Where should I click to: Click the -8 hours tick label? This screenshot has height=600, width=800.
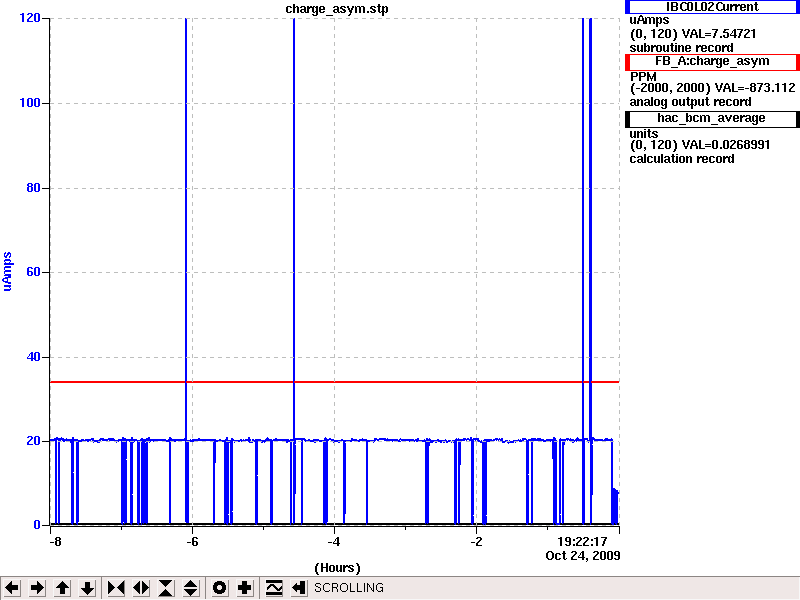[x=55, y=542]
